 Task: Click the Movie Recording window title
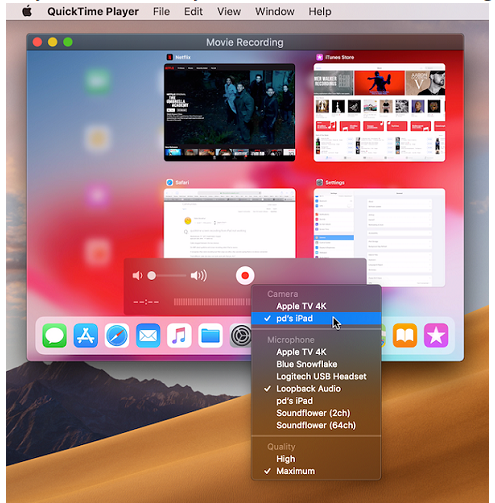[x=245, y=42]
